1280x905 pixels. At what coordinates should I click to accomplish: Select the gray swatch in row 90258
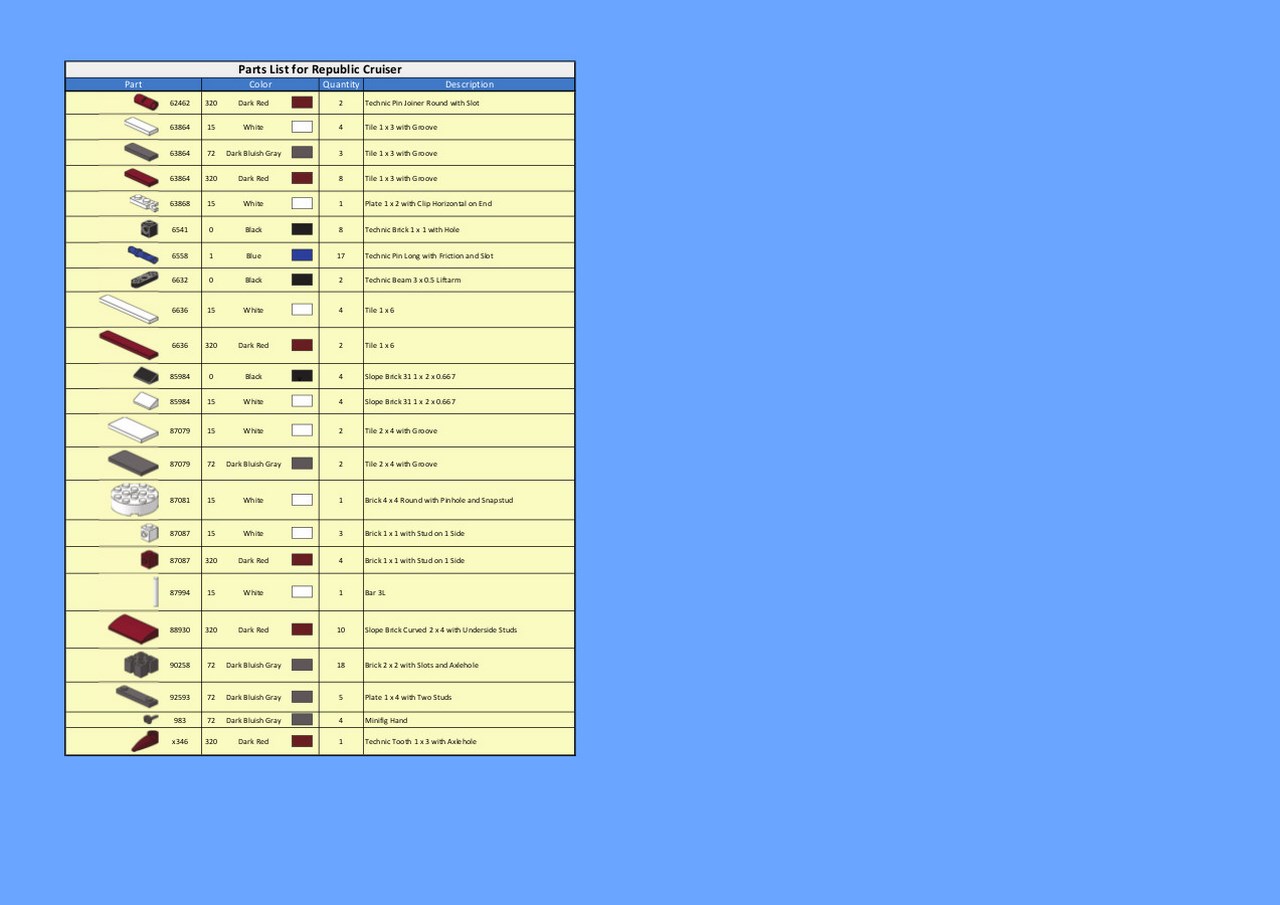(x=302, y=664)
